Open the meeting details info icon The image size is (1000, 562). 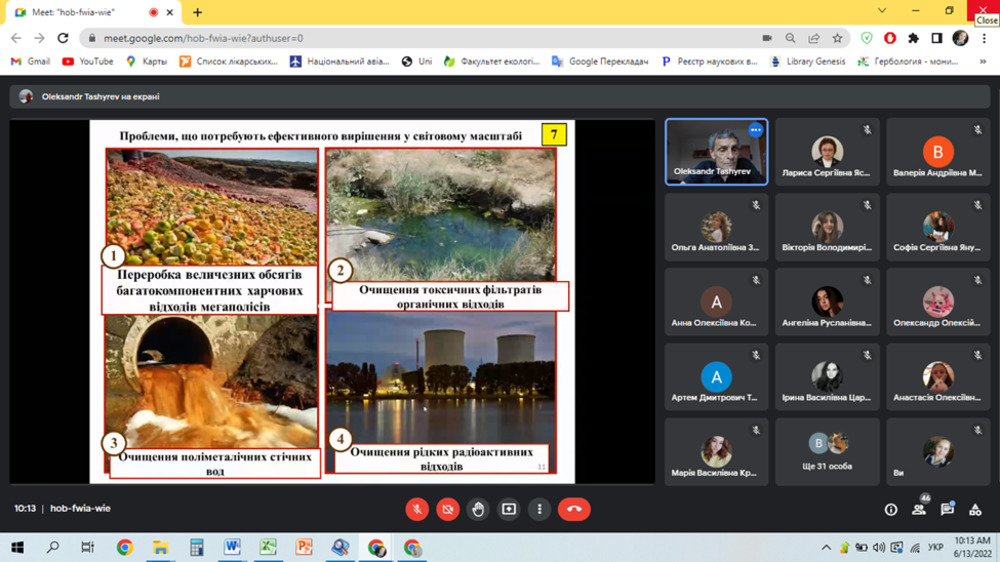pyautogui.click(x=891, y=509)
